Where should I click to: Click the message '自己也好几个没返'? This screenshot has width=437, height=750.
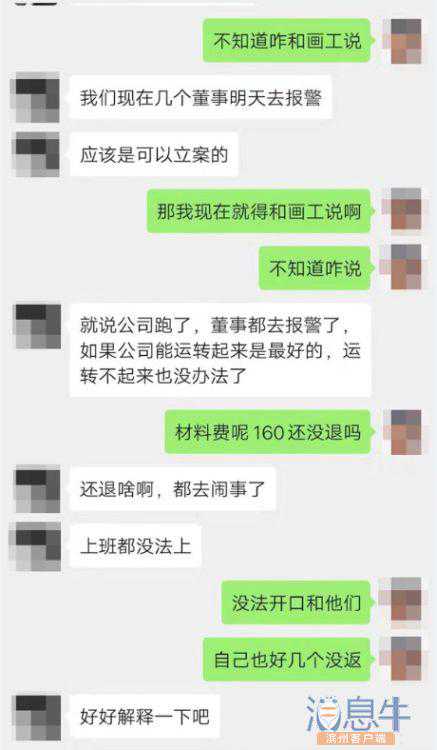click(287, 659)
